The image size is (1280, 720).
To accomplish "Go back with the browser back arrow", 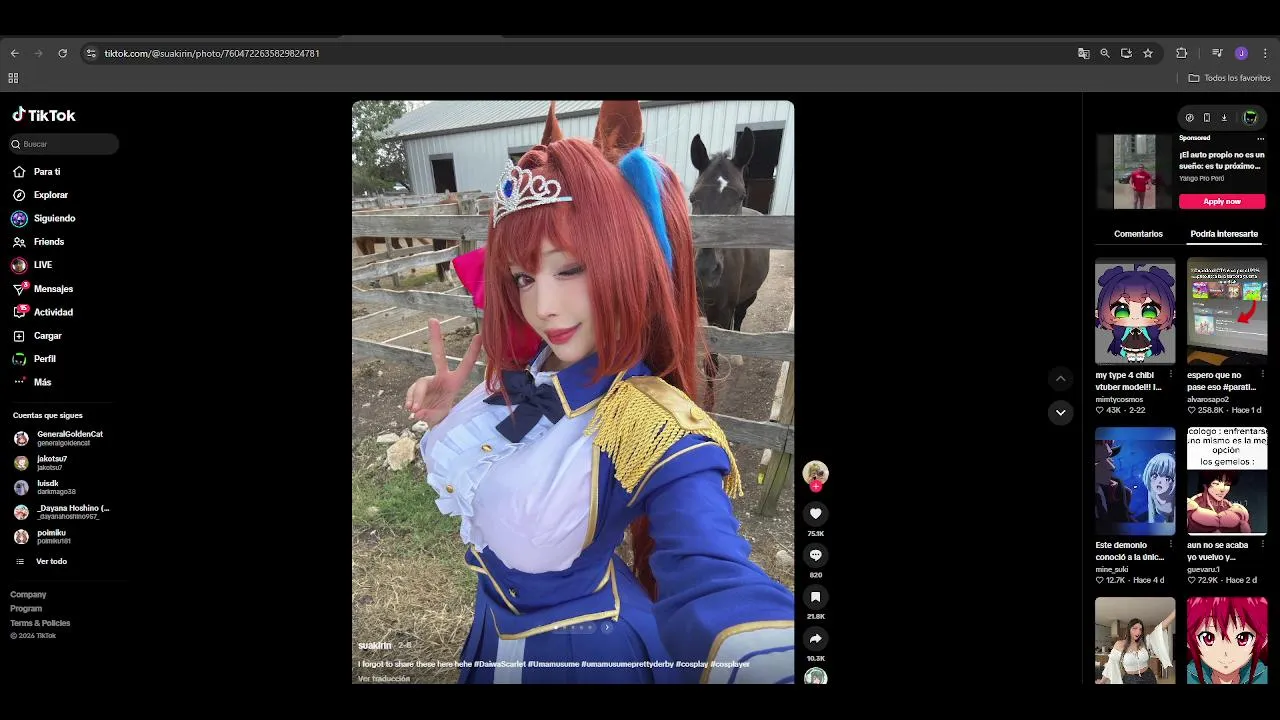I will pos(14,53).
